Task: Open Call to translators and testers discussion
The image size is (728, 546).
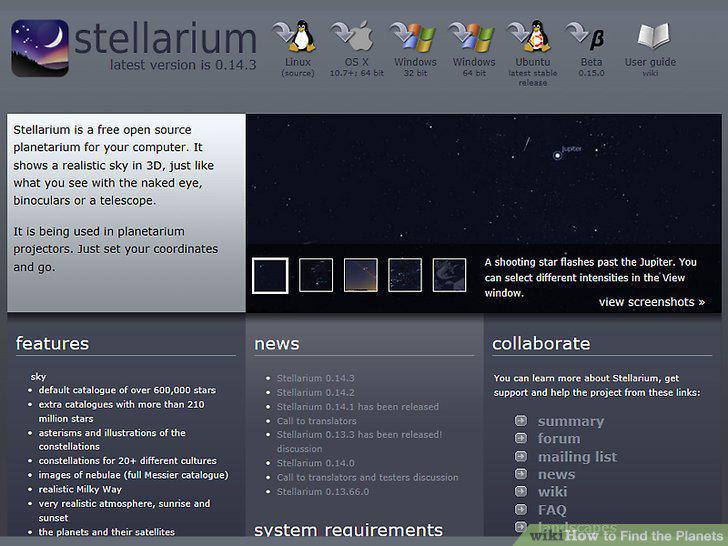Action: (367, 477)
